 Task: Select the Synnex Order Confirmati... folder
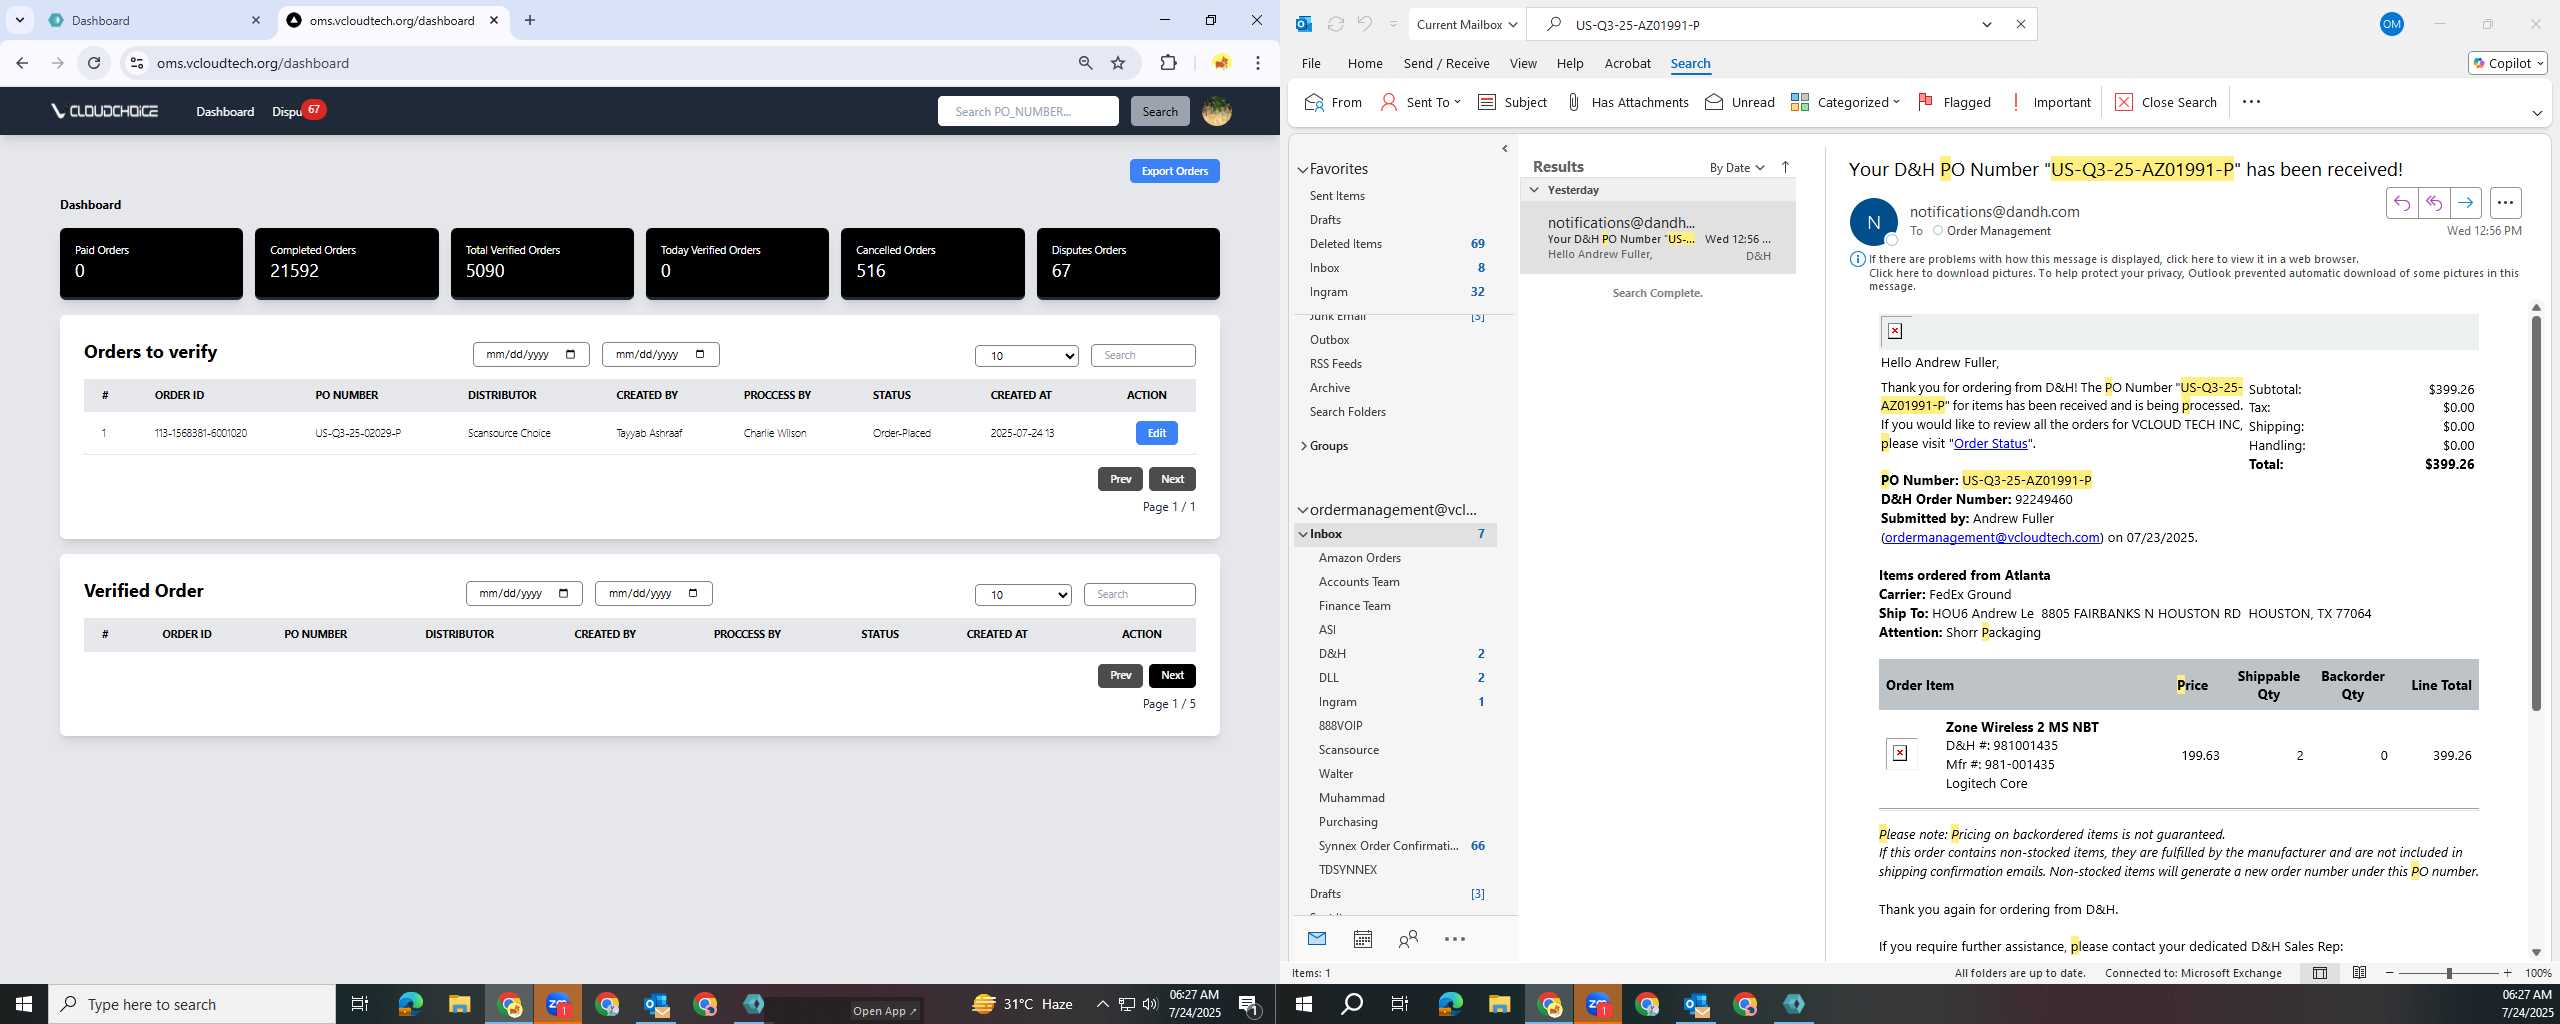(x=1398, y=846)
